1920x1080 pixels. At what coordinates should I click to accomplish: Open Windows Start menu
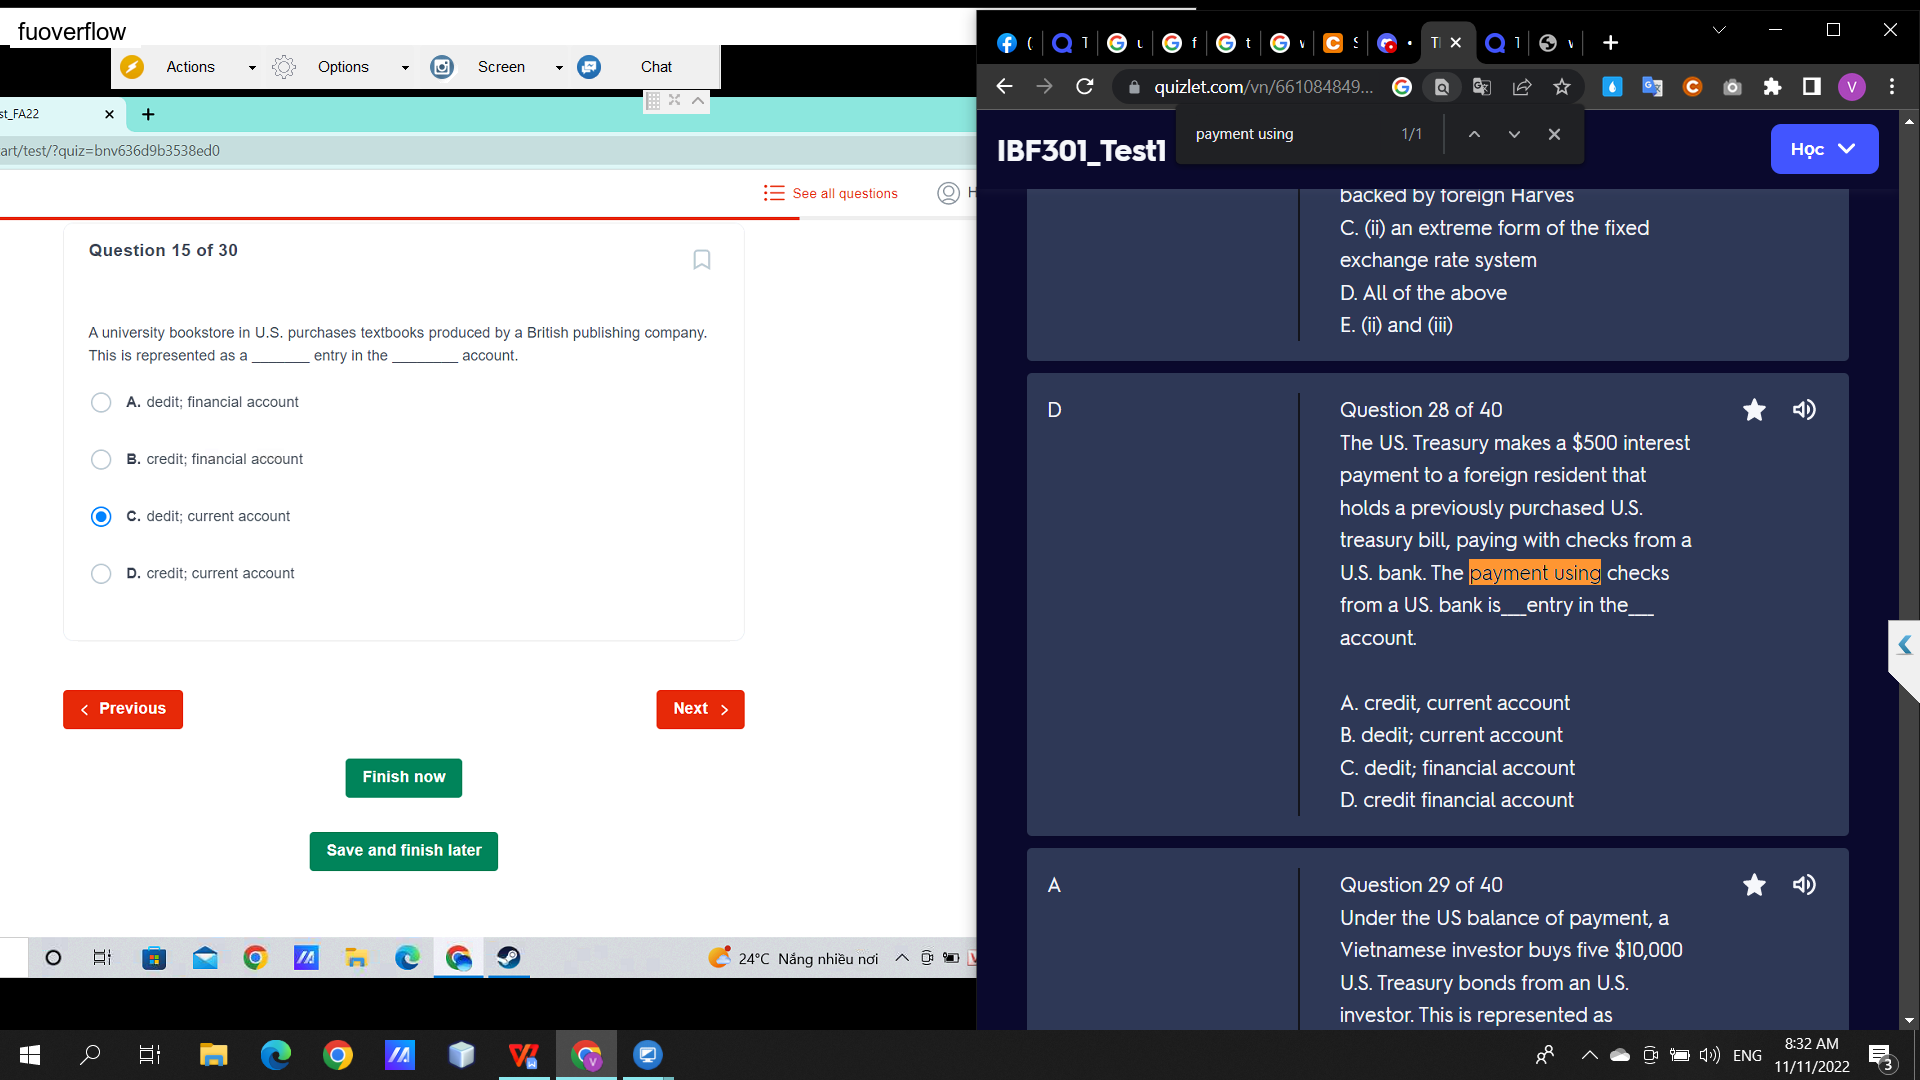click(30, 1055)
